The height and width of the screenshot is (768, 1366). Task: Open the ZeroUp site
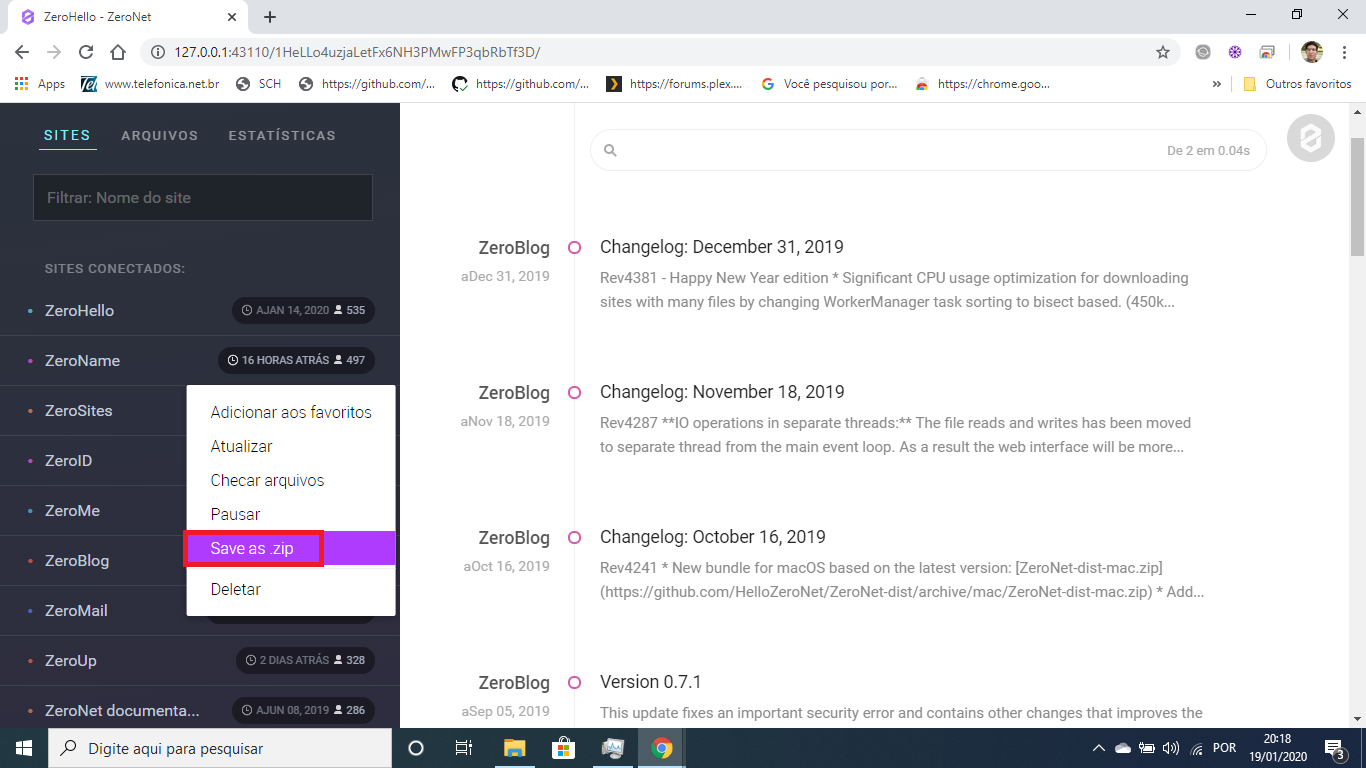pyautogui.click(x=71, y=661)
